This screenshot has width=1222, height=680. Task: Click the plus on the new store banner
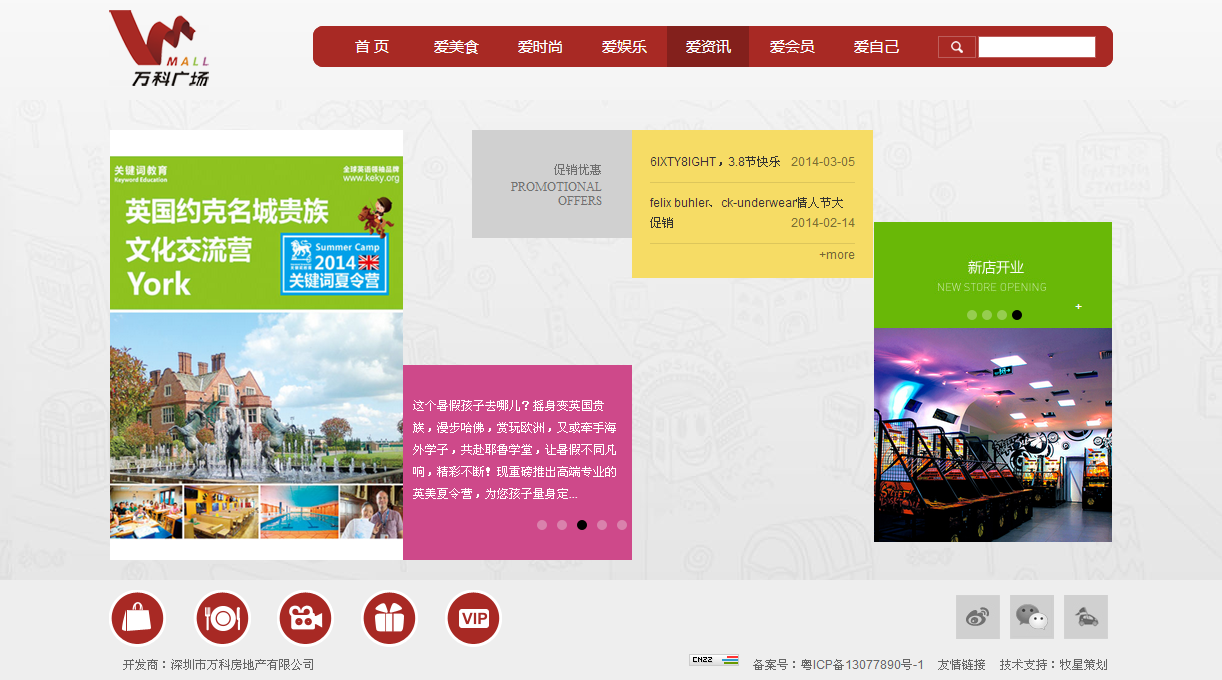point(1078,308)
